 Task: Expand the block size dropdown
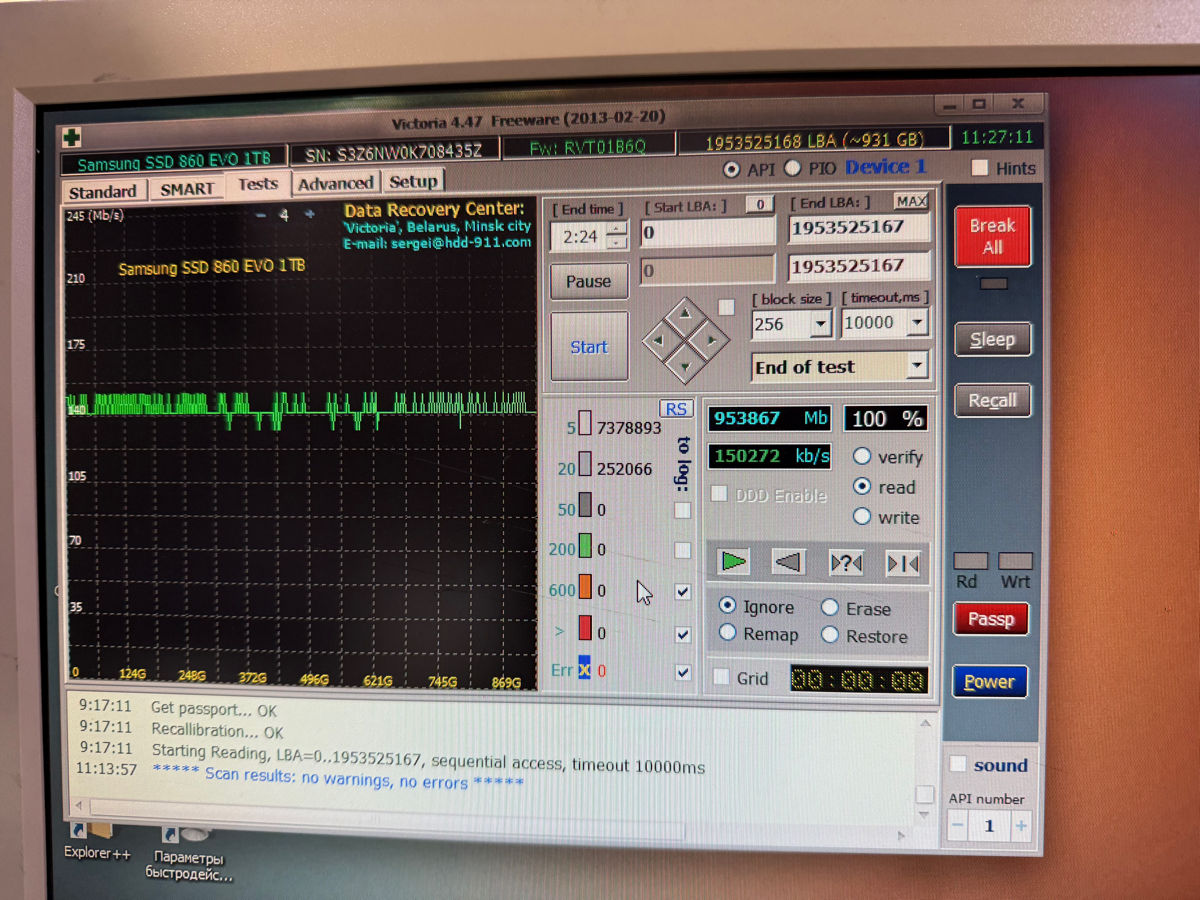(x=820, y=324)
